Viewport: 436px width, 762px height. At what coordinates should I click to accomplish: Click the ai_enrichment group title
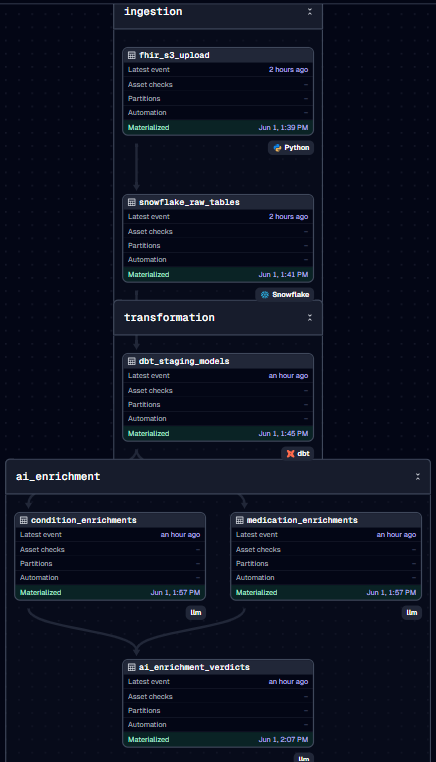(x=58, y=477)
